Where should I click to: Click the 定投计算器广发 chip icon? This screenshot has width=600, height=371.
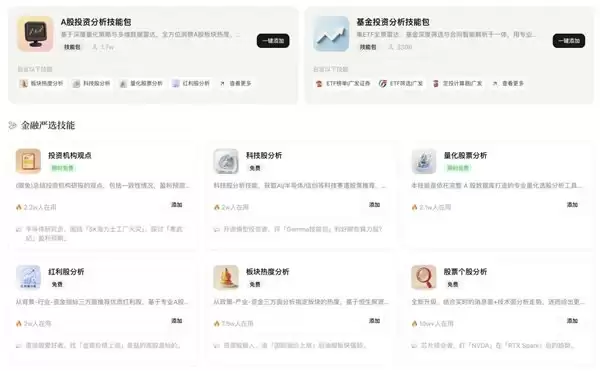[436, 83]
